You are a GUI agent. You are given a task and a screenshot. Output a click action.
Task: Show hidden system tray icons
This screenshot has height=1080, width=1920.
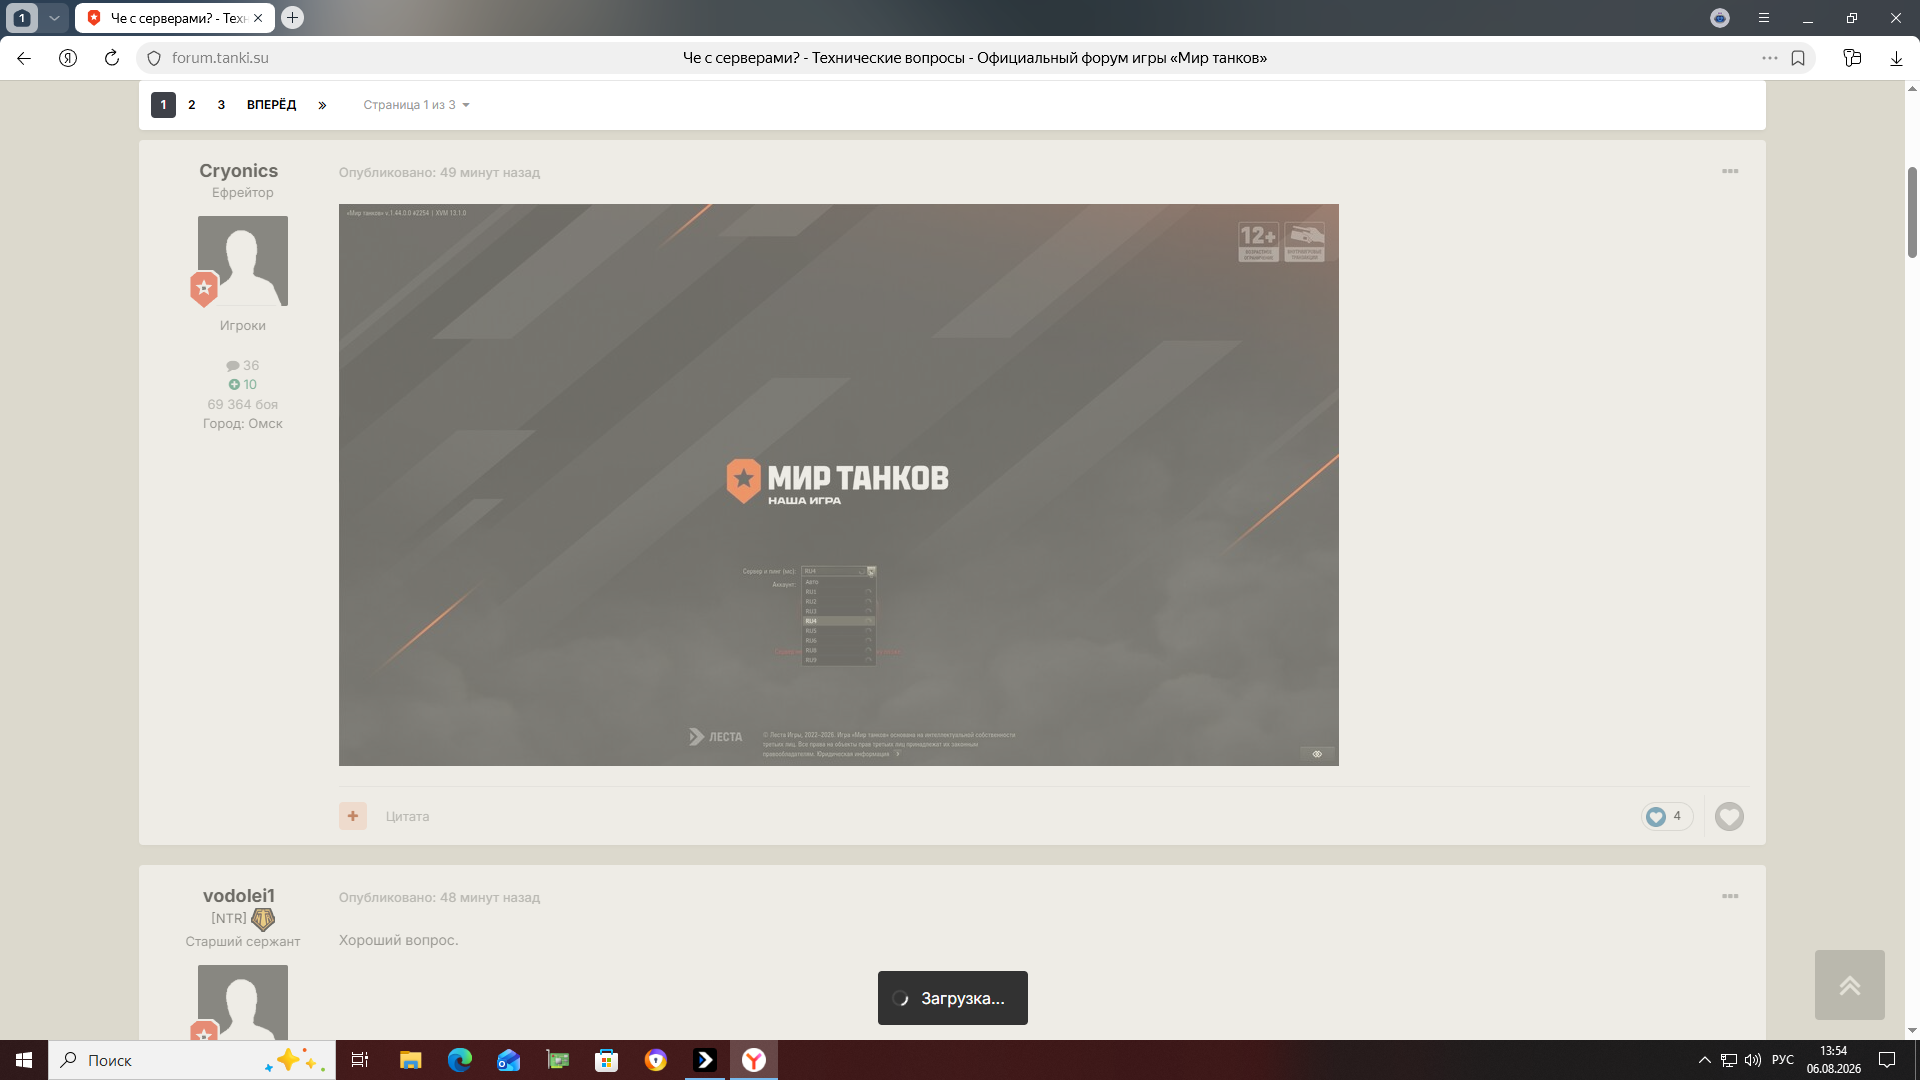1705,1060
